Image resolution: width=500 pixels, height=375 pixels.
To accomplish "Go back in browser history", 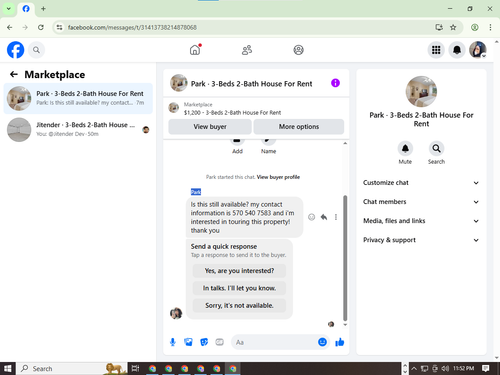I will 10,27.
